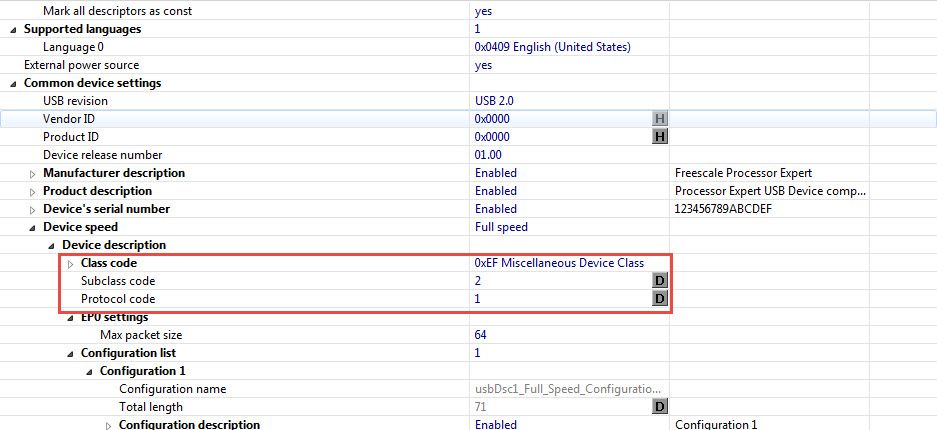Collapse the Device description node

(x=52, y=245)
